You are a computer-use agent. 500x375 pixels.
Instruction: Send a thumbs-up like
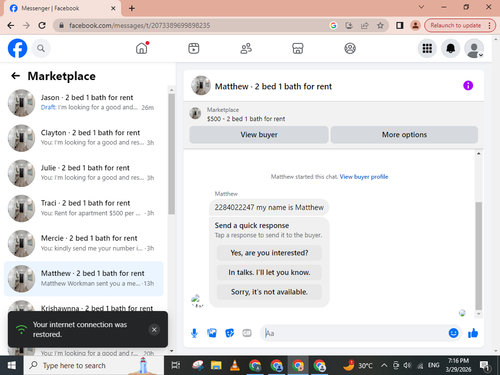(473, 333)
